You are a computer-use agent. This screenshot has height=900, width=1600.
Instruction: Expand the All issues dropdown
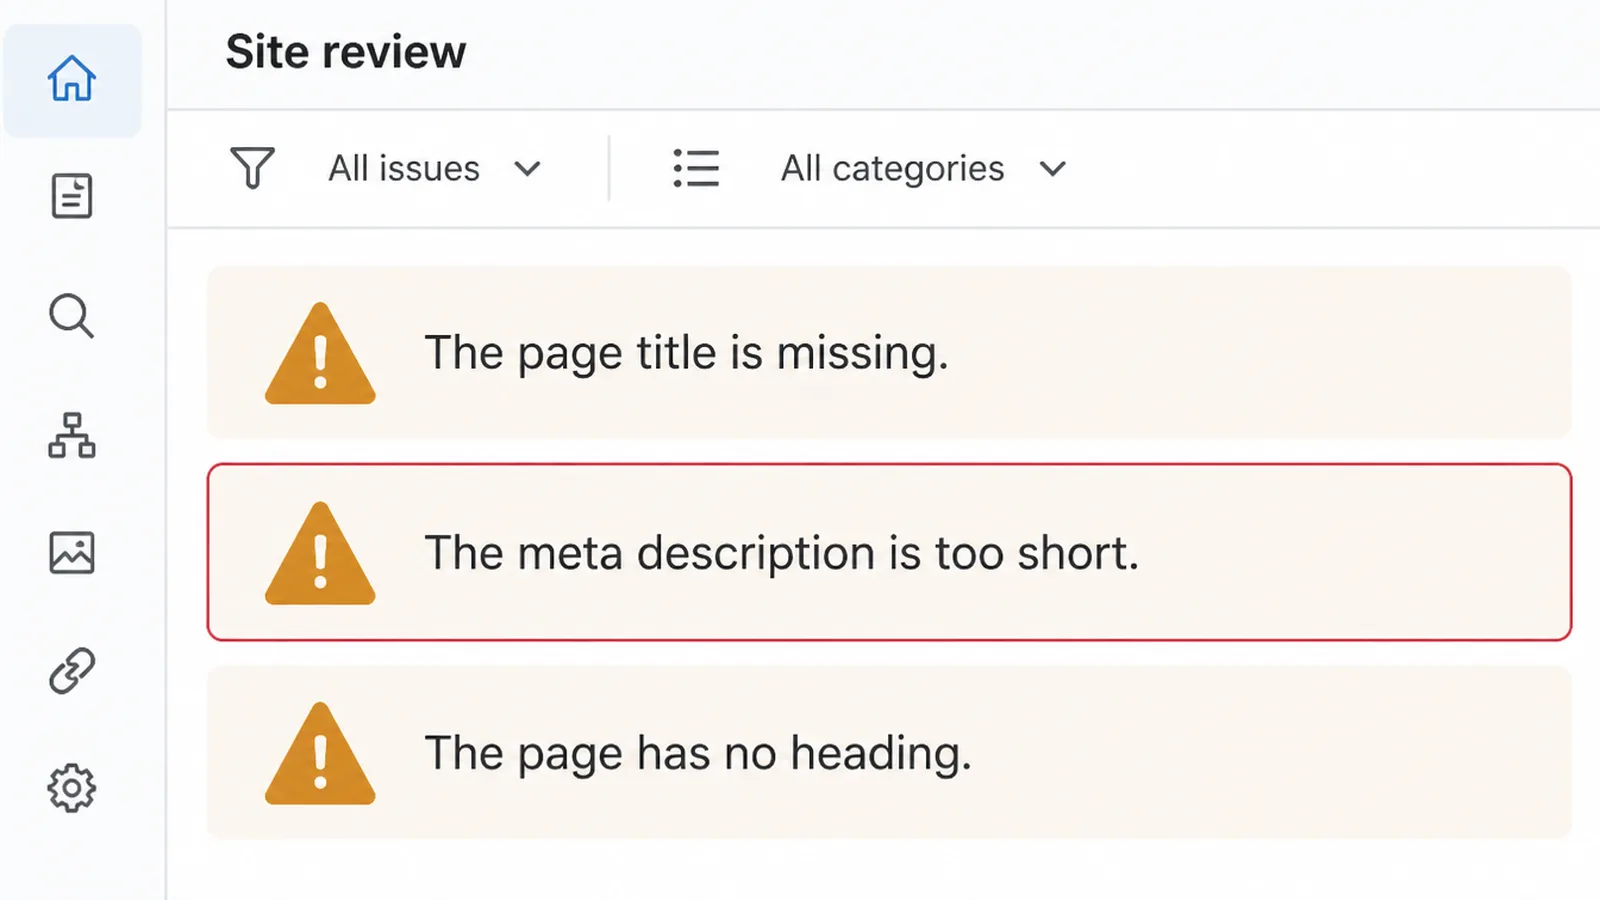pos(435,168)
